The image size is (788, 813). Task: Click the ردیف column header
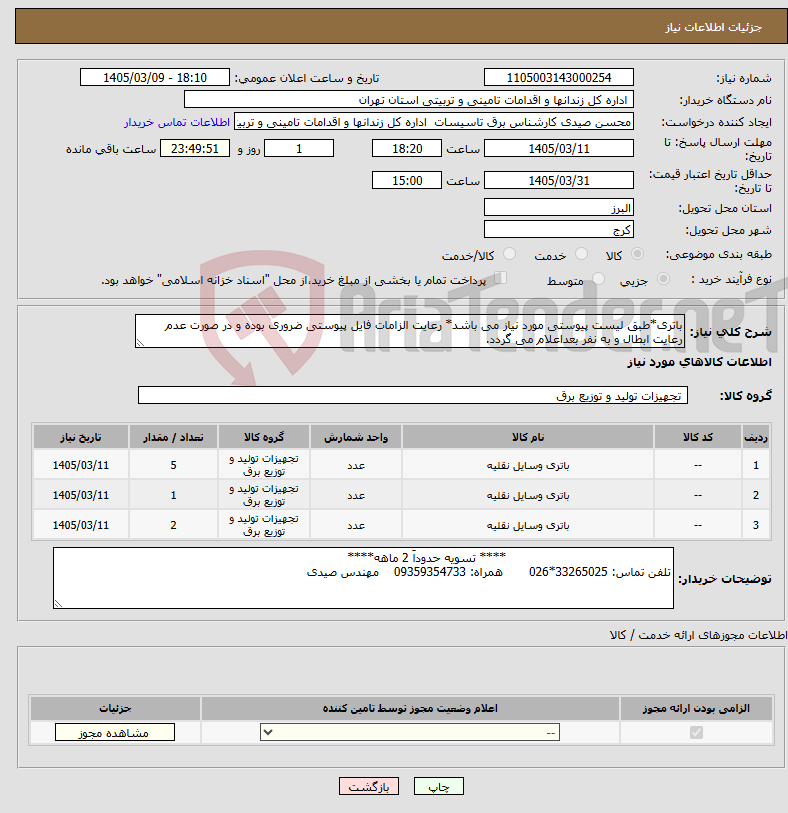point(756,437)
